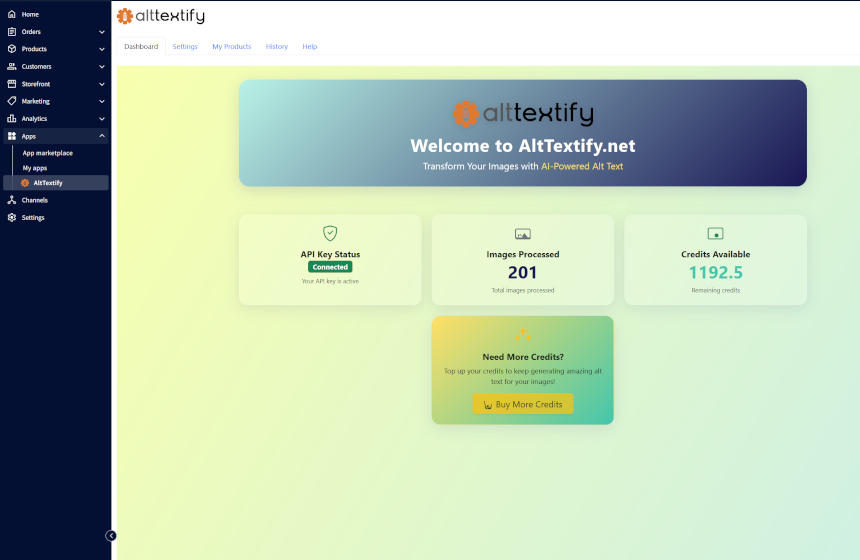Click the Home icon in sidebar

[x=12, y=14]
